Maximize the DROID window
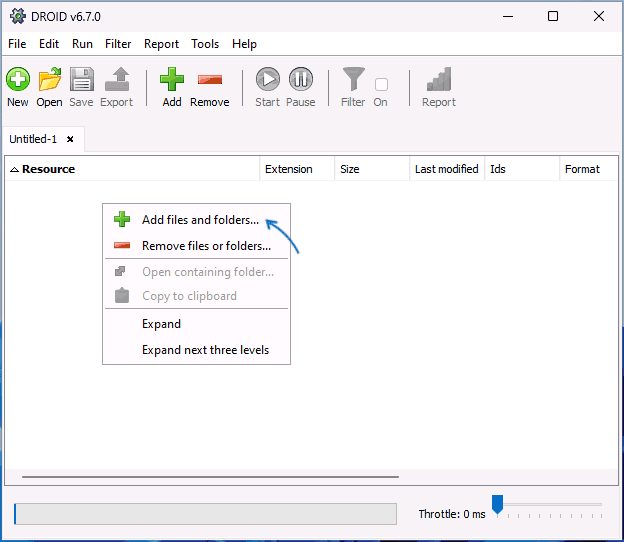The width and height of the screenshot is (624, 542). point(553,16)
